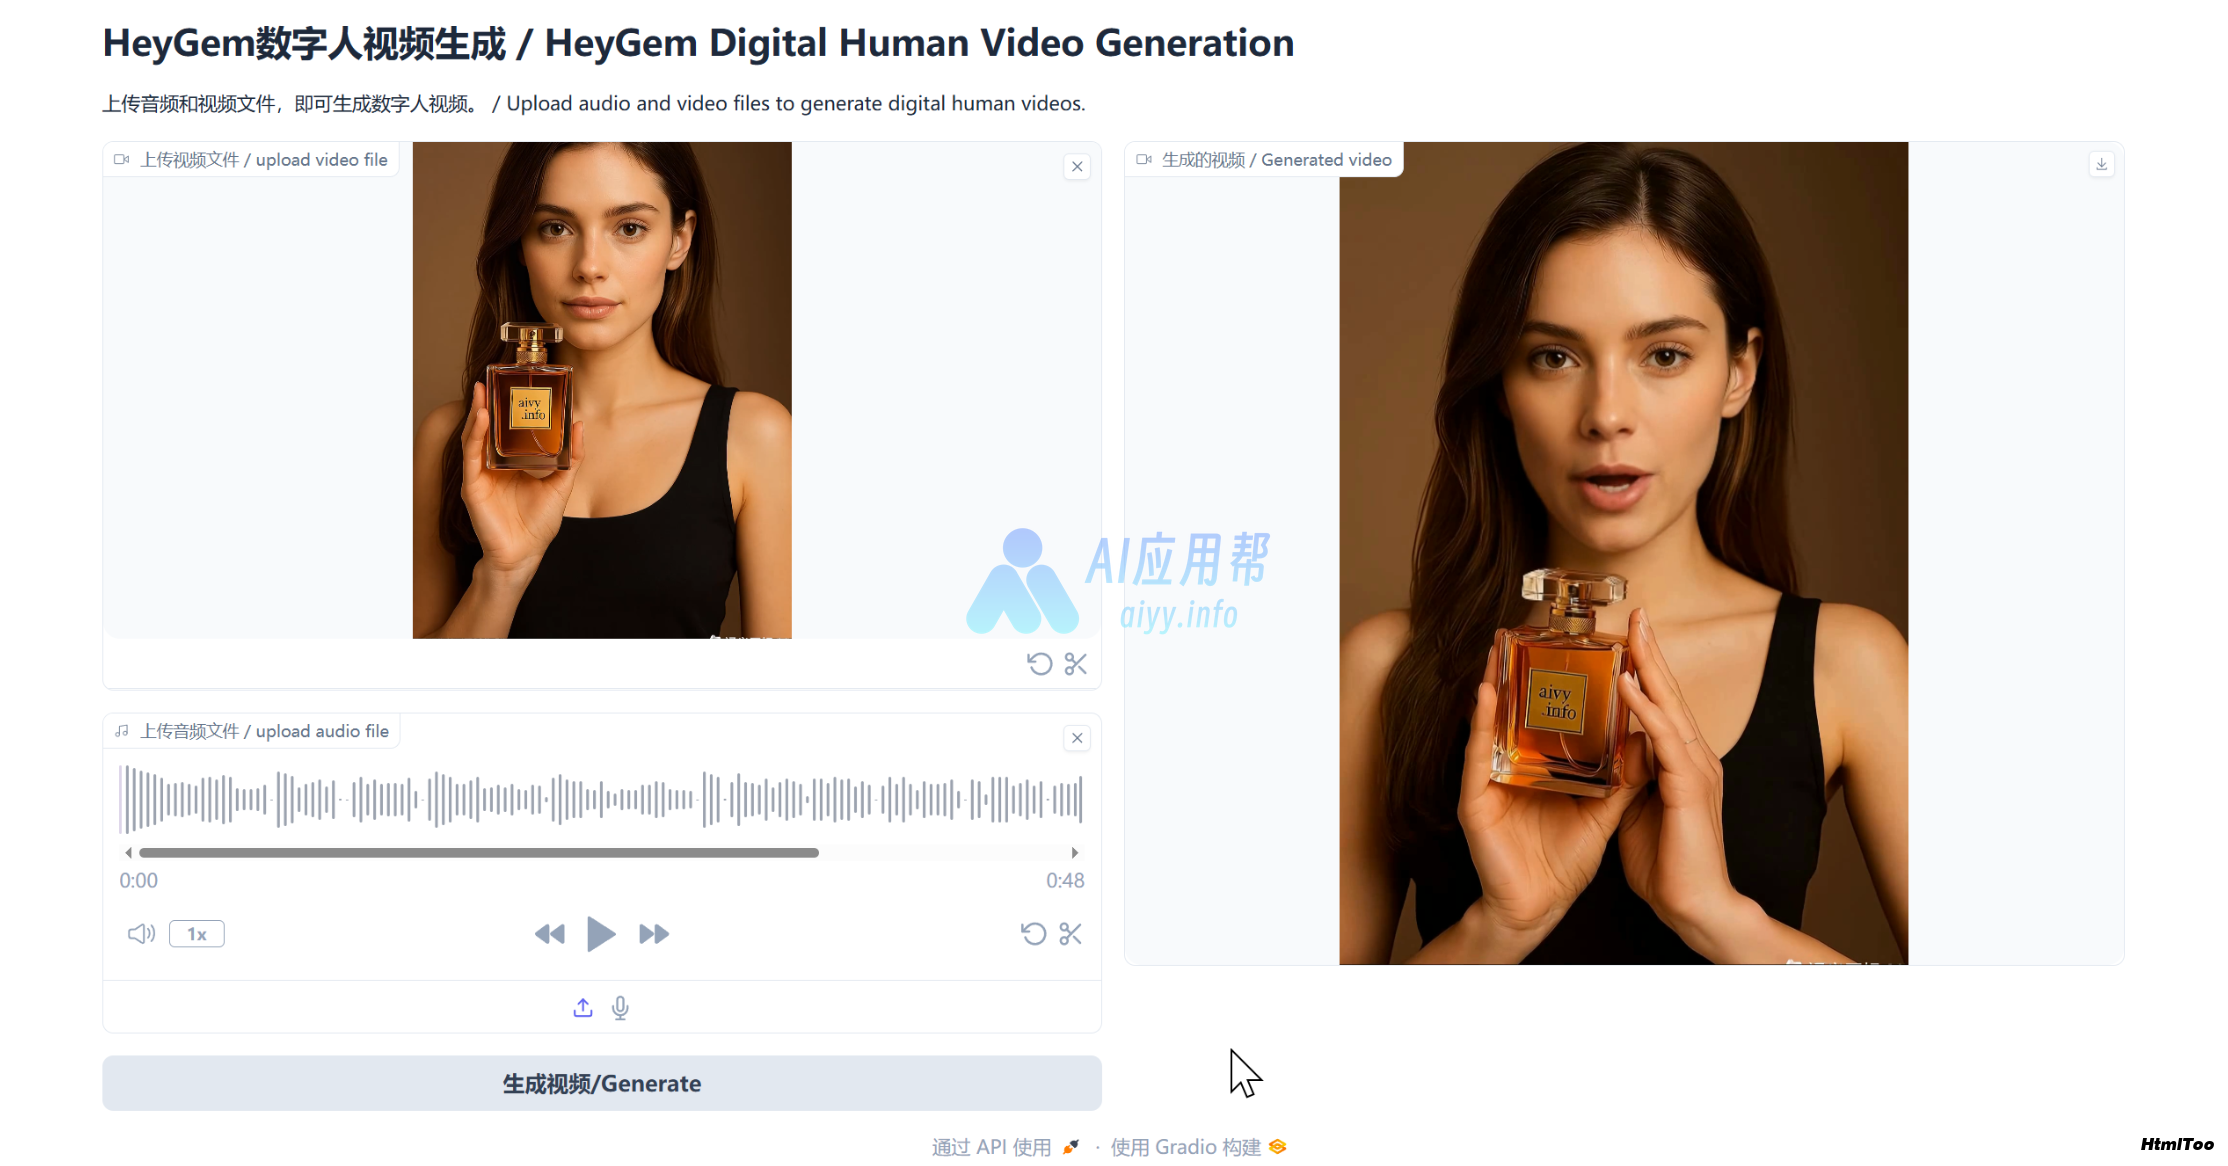Click the 生成视频/Generate button

click(602, 1083)
